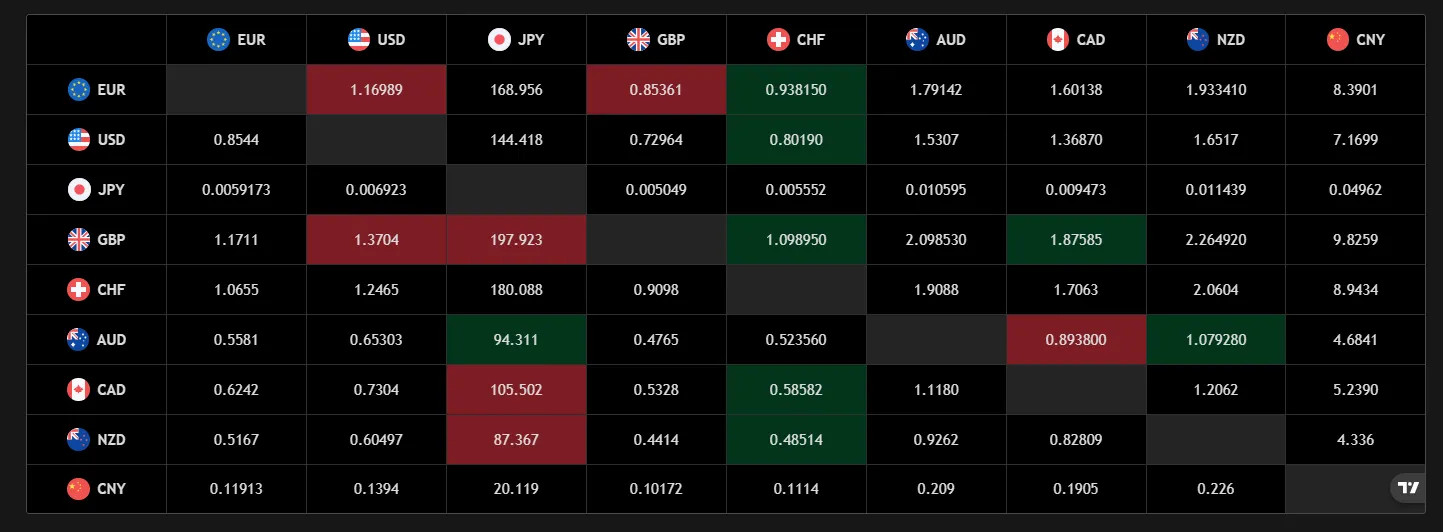This screenshot has height=532, width=1443.
Task: Click the CAD flag in header row
Action: click(x=1058, y=40)
